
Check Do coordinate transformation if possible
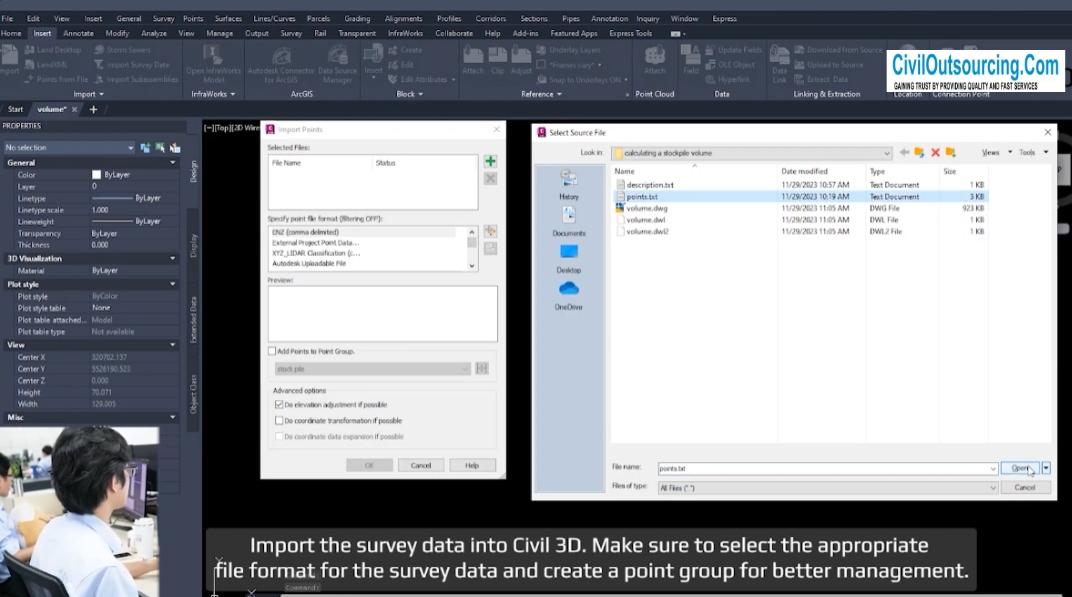pos(279,421)
